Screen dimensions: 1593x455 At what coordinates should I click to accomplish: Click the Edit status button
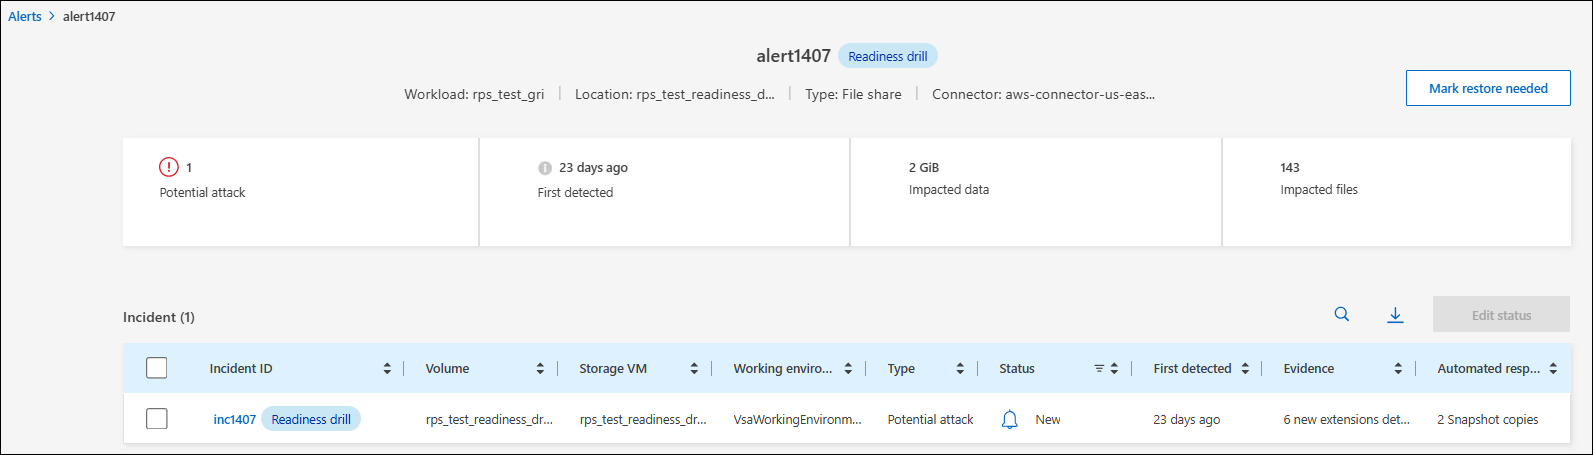(x=1501, y=315)
